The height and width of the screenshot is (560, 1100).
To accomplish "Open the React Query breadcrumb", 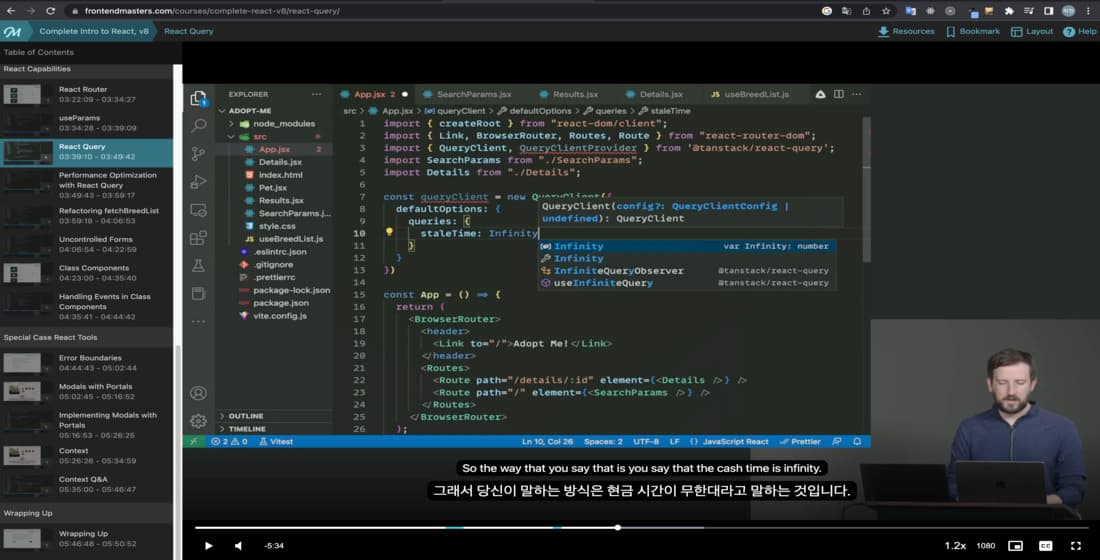I will click(x=189, y=32).
